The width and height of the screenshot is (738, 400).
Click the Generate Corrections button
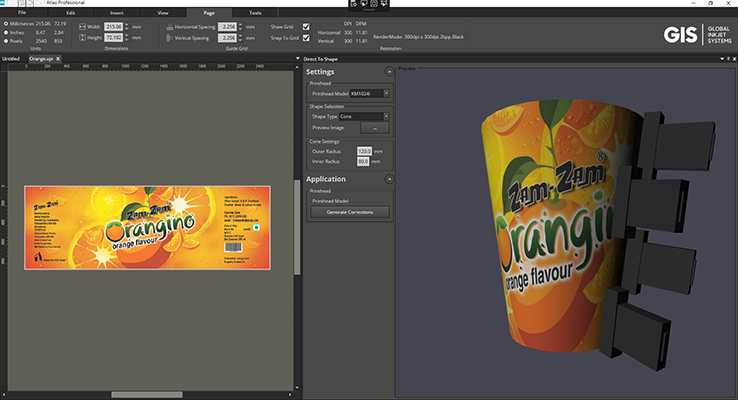(350, 212)
